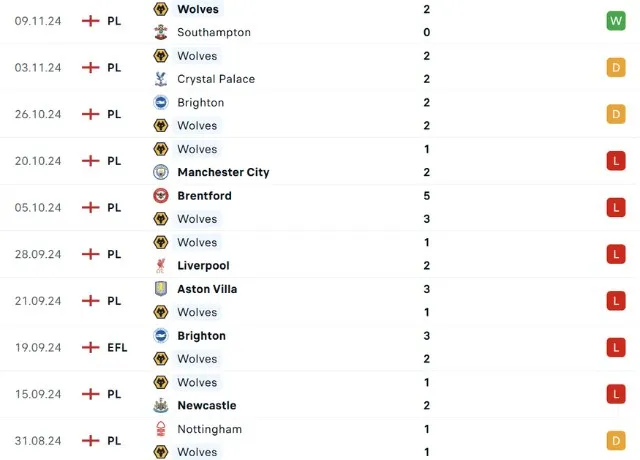Open the Brentford club crest
This screenshot has height=460, width=640.
tap(160, 196)
